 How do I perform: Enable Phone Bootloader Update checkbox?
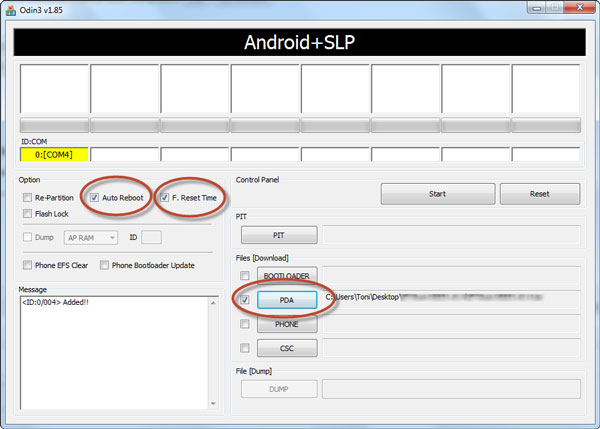[104, 265]
